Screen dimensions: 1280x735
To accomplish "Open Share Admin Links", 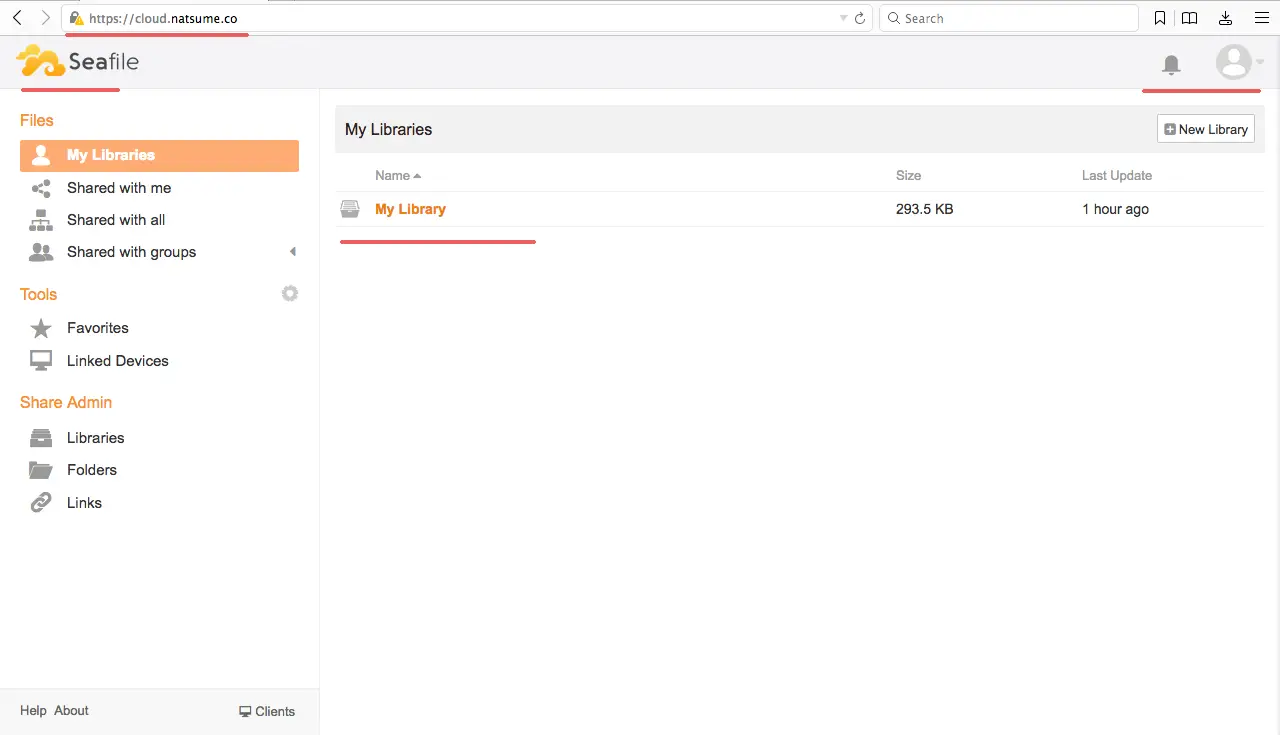I will click(x=84, y=503).
